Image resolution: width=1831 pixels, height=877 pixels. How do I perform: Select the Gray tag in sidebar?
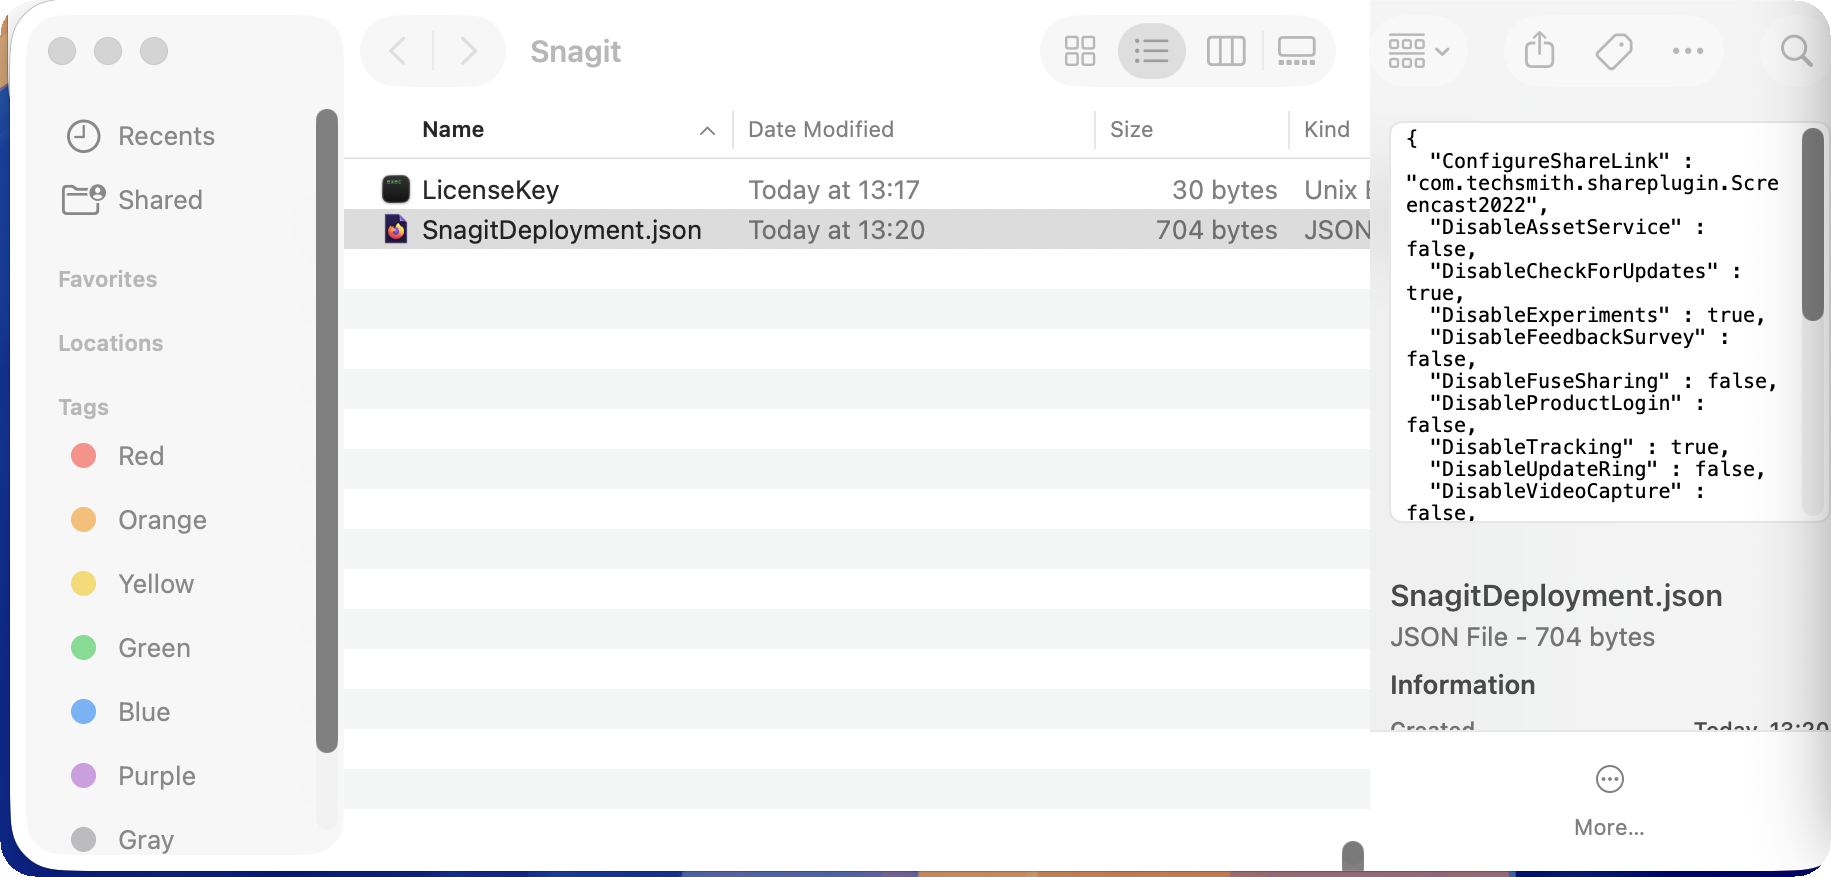click(122, 840)
